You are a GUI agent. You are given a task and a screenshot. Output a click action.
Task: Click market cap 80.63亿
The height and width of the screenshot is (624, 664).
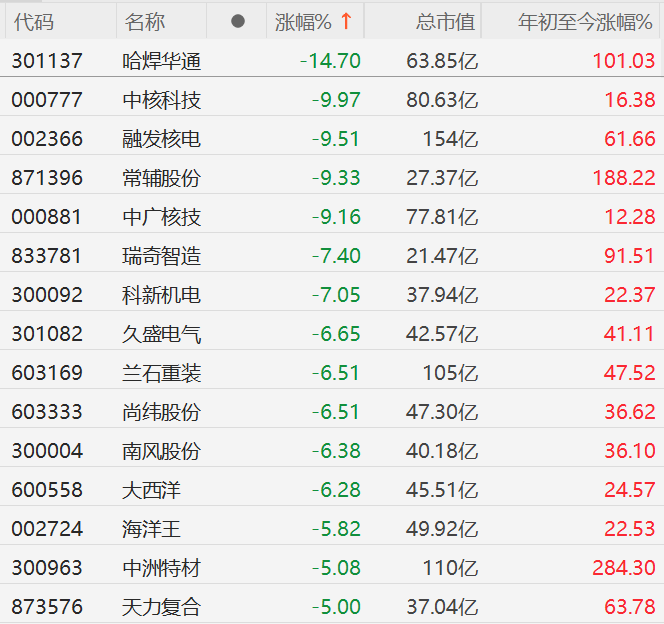pos(442,100)
